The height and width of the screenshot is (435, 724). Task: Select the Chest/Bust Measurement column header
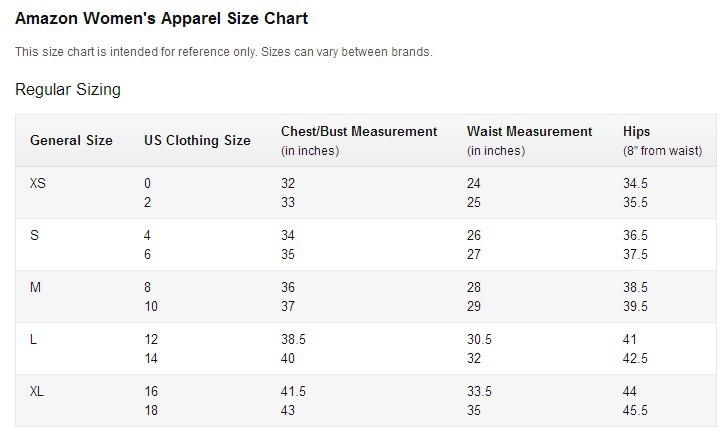[359, 140]
